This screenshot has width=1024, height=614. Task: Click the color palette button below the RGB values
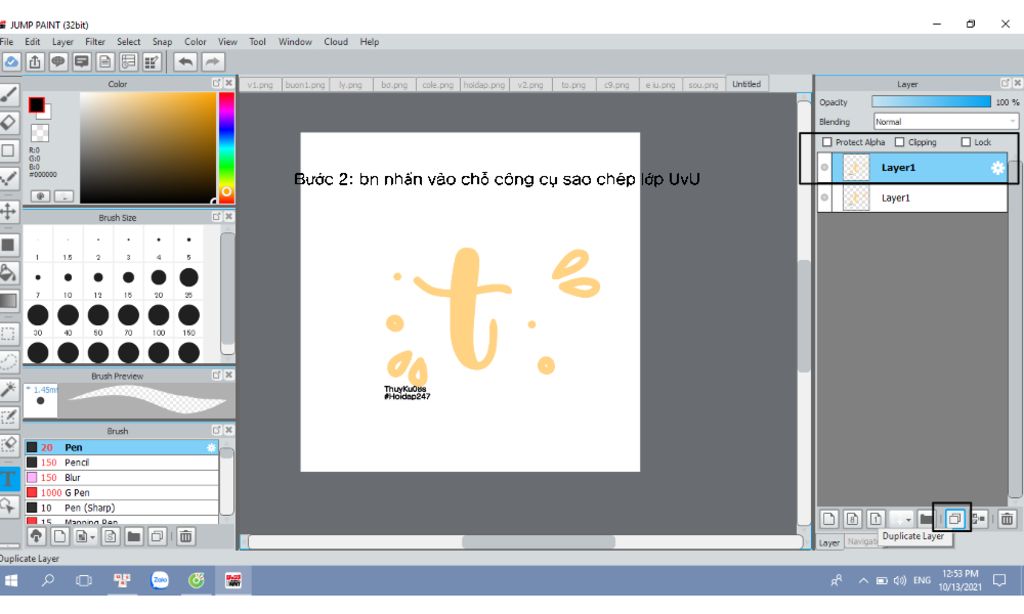[x=40, y=196]
